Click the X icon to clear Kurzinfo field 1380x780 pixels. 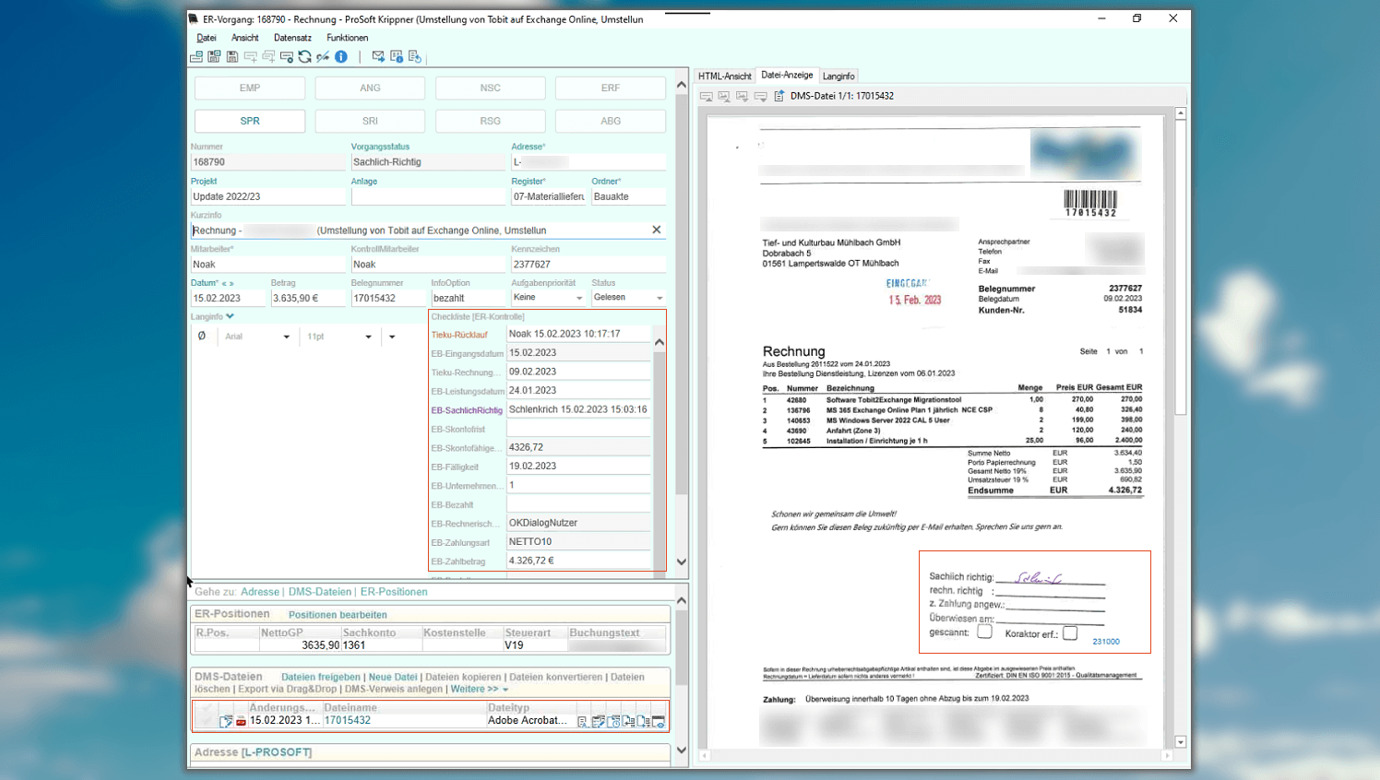(x=656, y=230)
